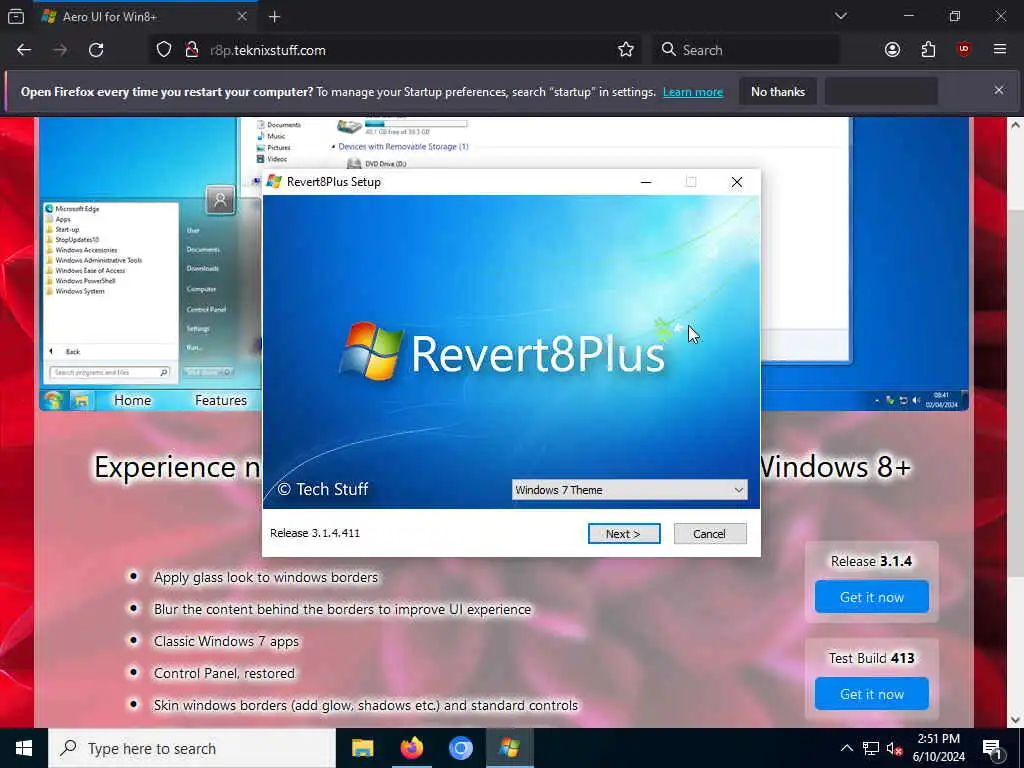
Task: Open File Explorer from the taskbar
Action: [362, 748]
